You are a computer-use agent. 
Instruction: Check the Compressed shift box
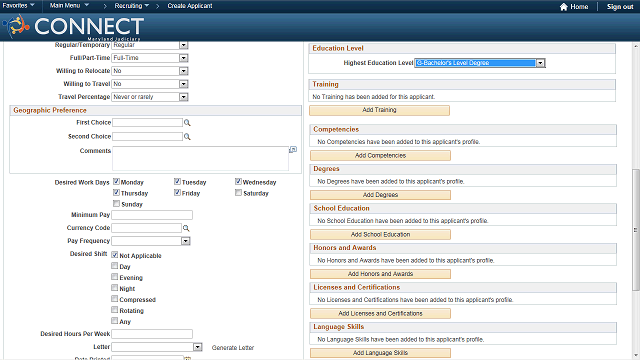pyautogui.click(x=115, y=299)
